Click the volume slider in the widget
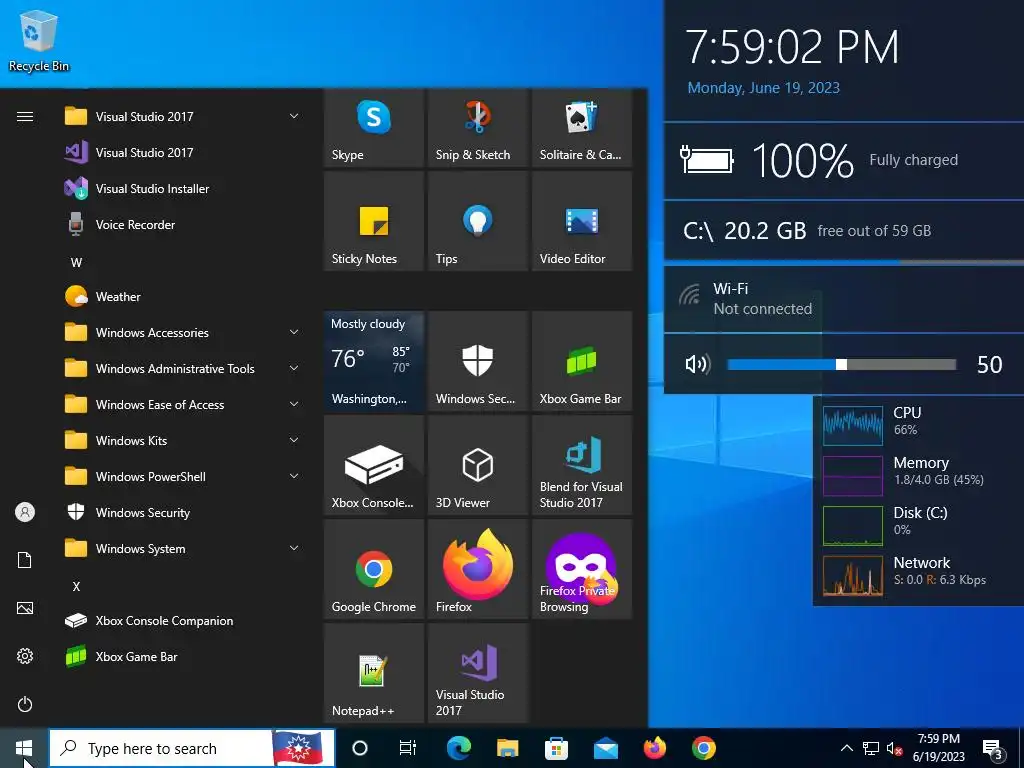The image size is (1024, 768). (x=841, y=364)
